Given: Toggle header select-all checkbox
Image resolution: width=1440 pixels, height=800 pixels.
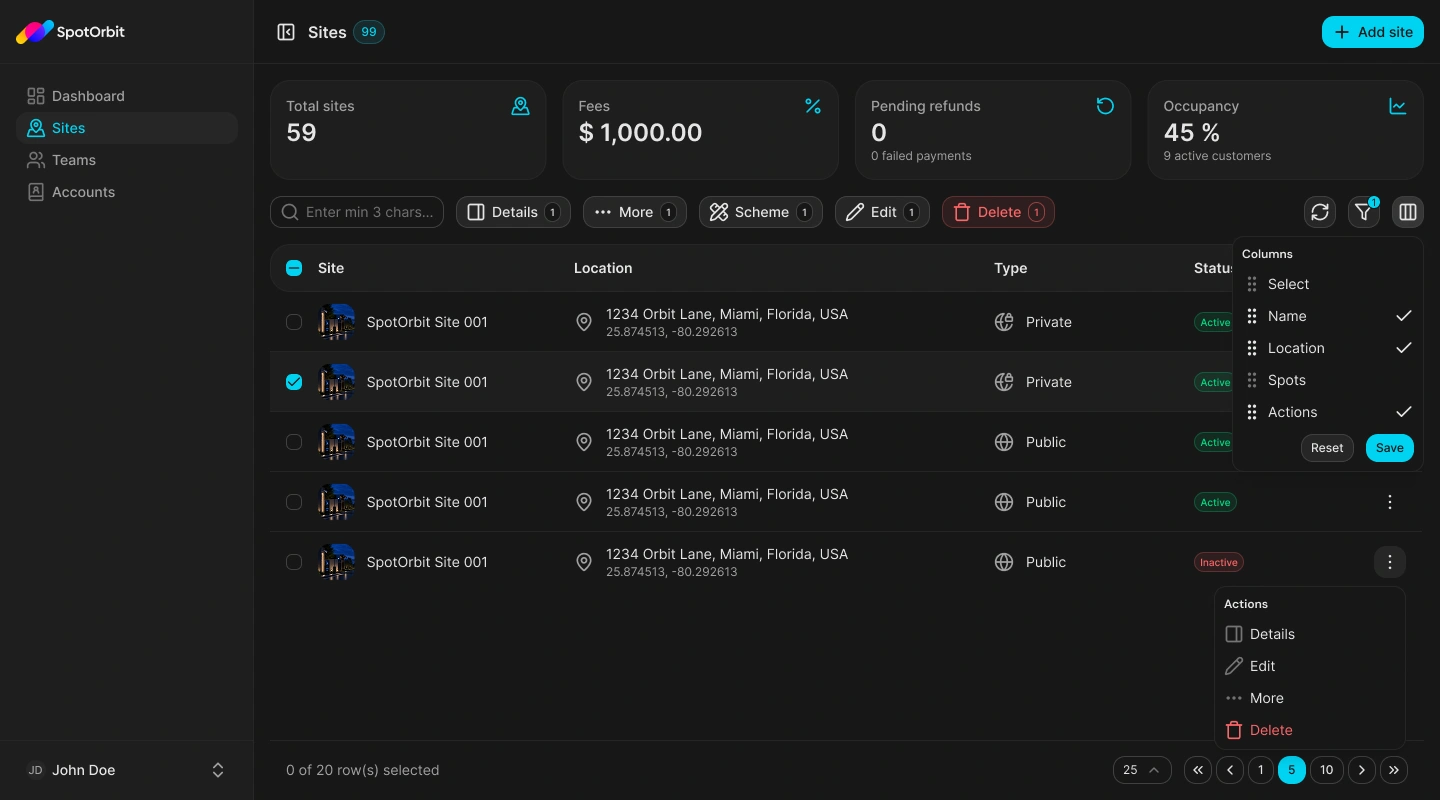Looking at the screenshot, I should point(294,268).
